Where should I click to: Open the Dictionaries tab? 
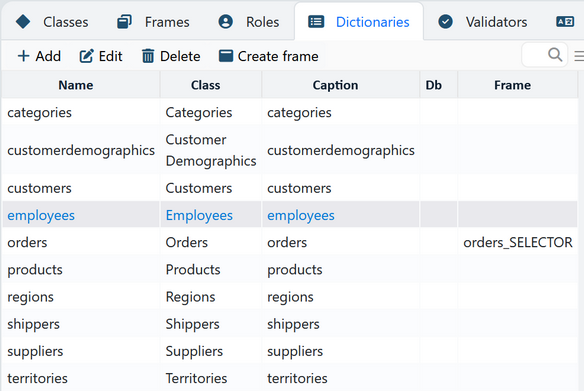[x=359, y=22]
